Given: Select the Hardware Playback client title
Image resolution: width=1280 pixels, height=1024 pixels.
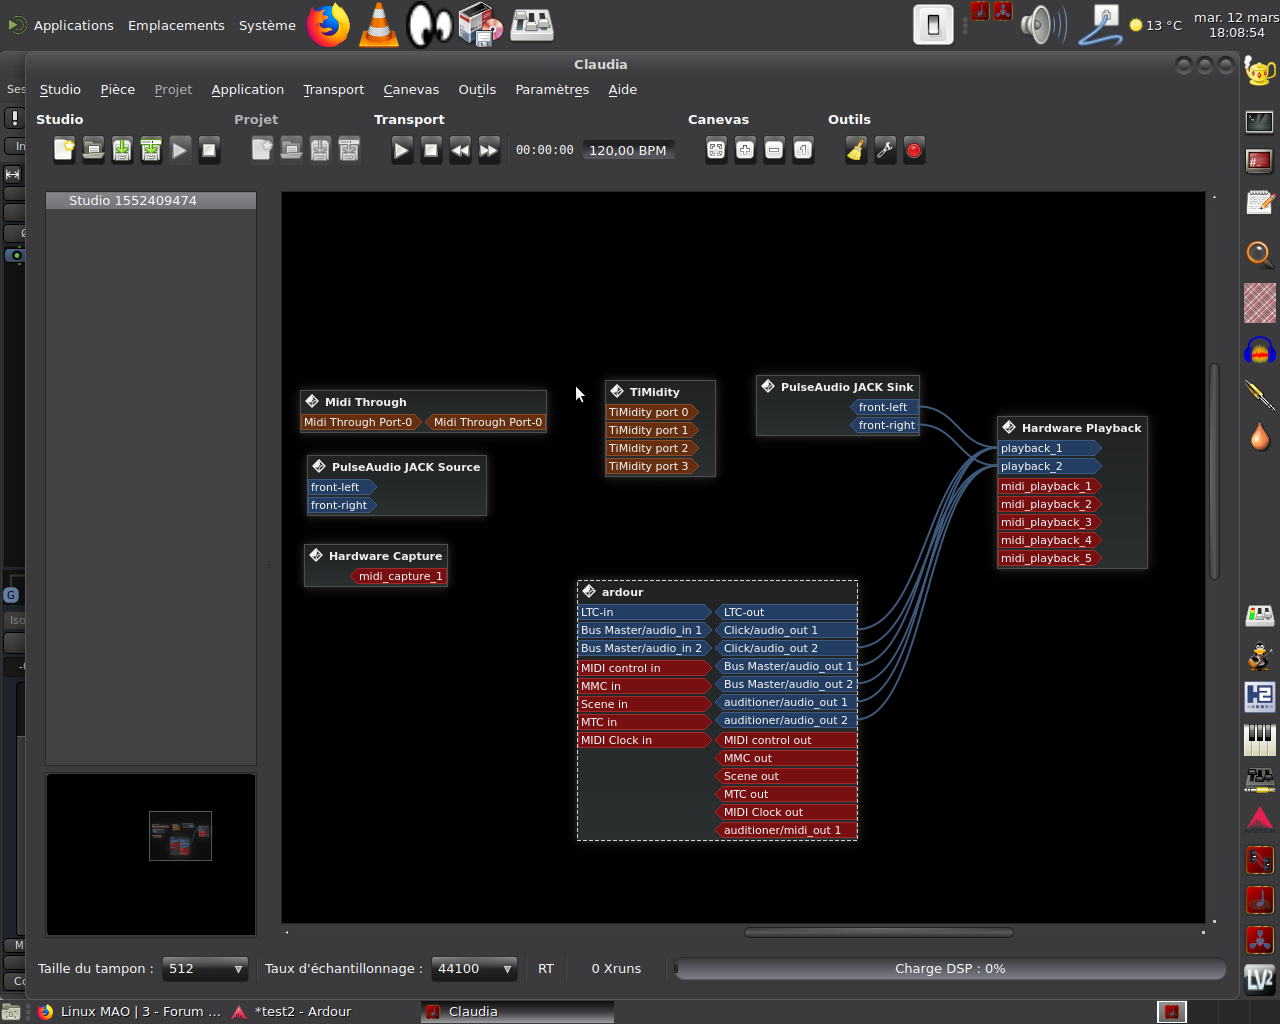Looking at the screenshot, I should [1081, 428].
